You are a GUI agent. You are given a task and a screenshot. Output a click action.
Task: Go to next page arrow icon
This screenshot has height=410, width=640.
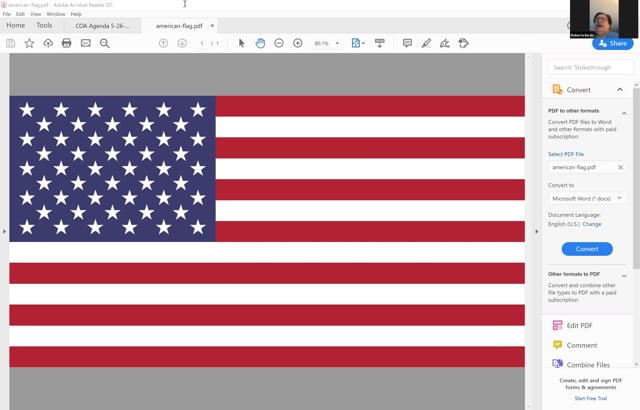coord(182,43)
